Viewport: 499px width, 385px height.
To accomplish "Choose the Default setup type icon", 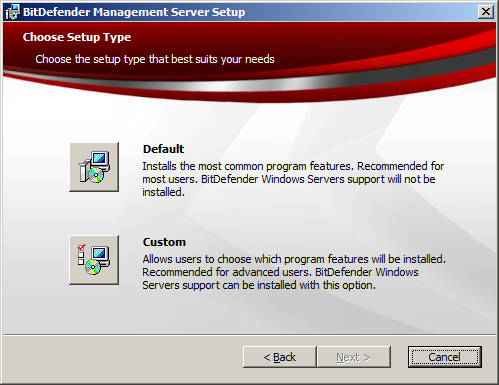I will tap(94, 167).
